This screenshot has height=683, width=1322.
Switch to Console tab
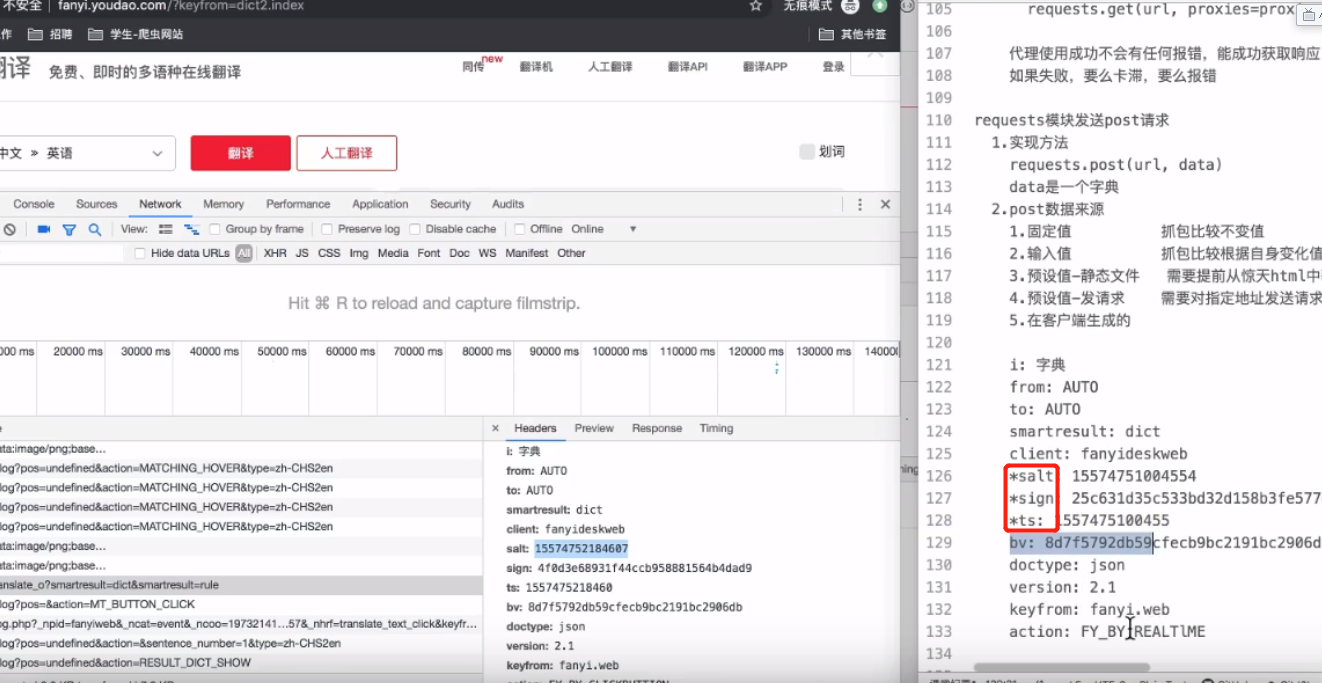pyautogui.click(x=34, y=204)
